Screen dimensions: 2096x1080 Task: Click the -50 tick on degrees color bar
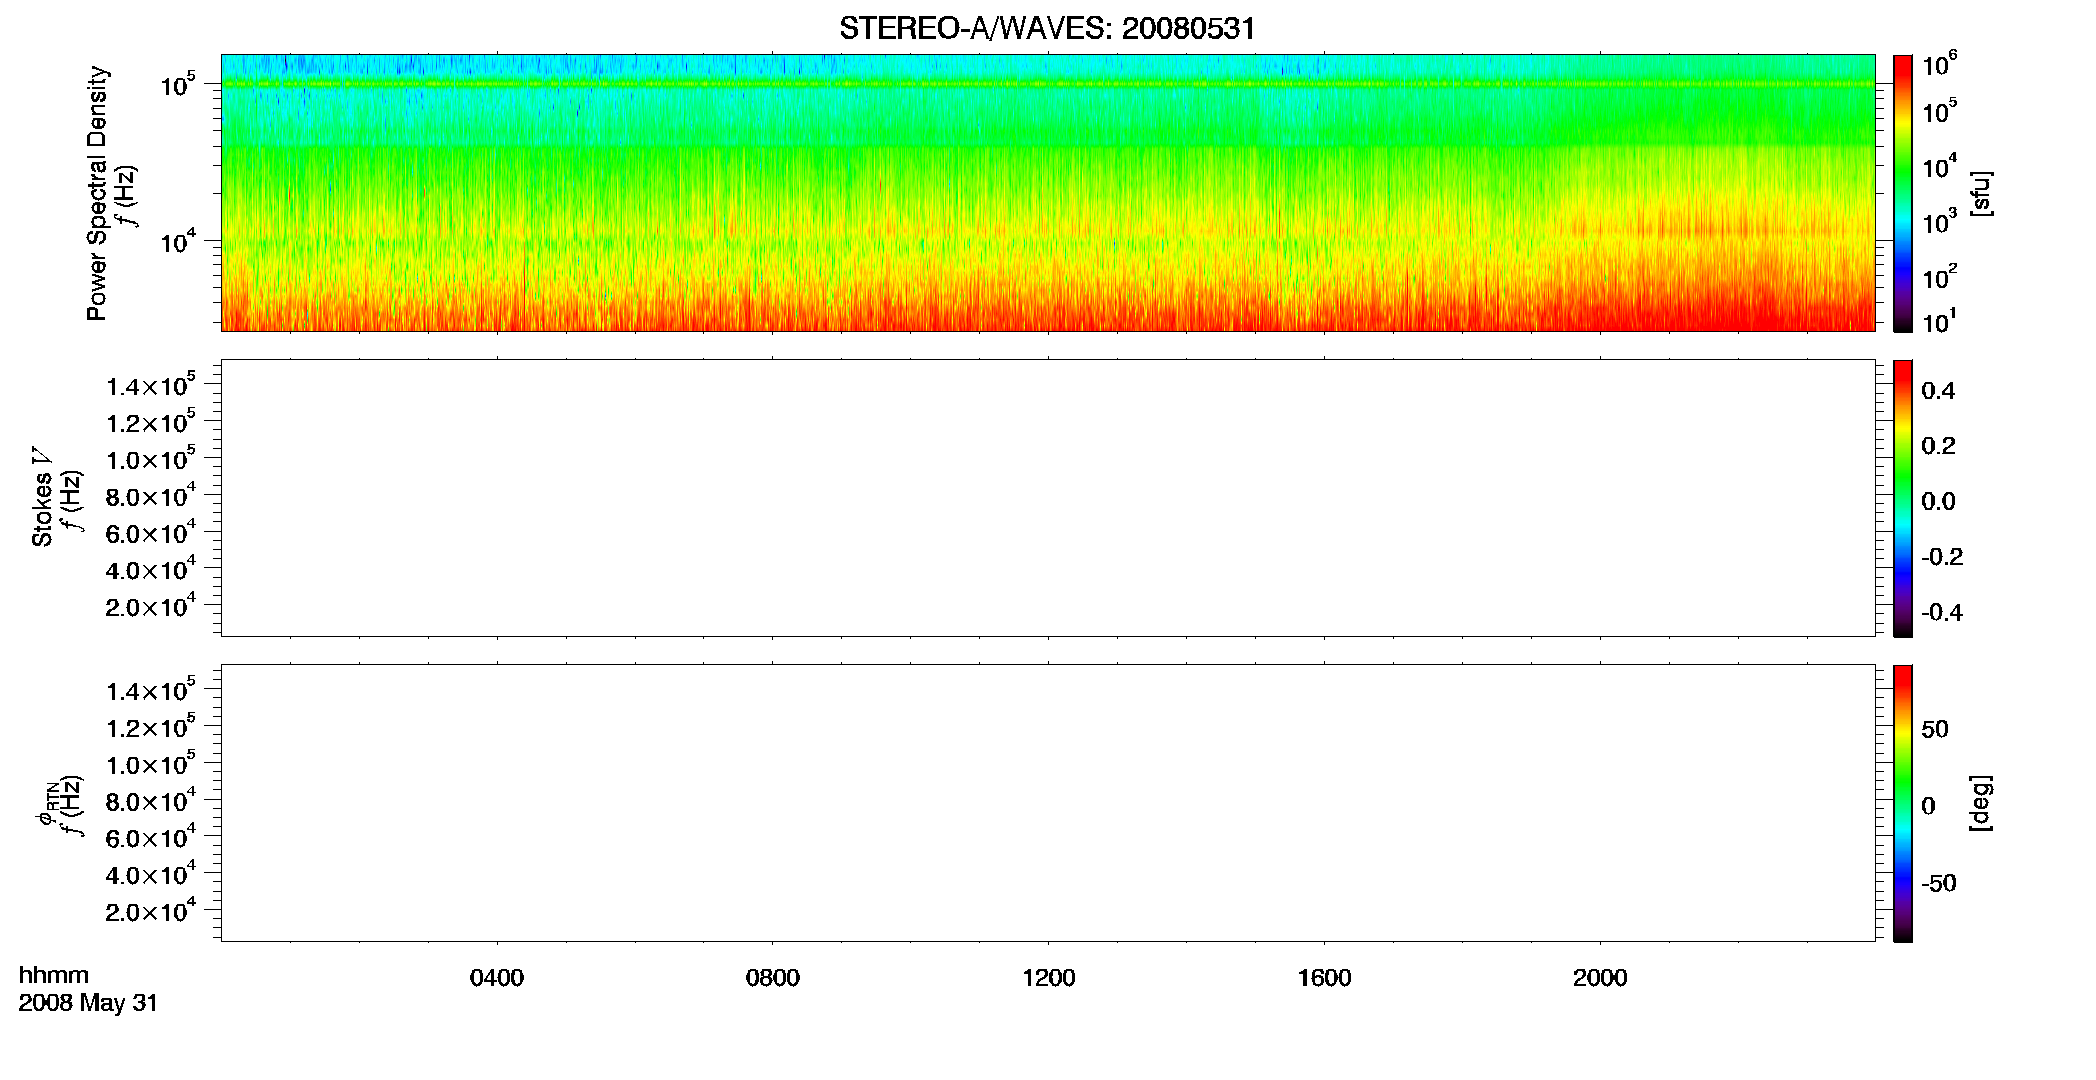coord(1938,884)
